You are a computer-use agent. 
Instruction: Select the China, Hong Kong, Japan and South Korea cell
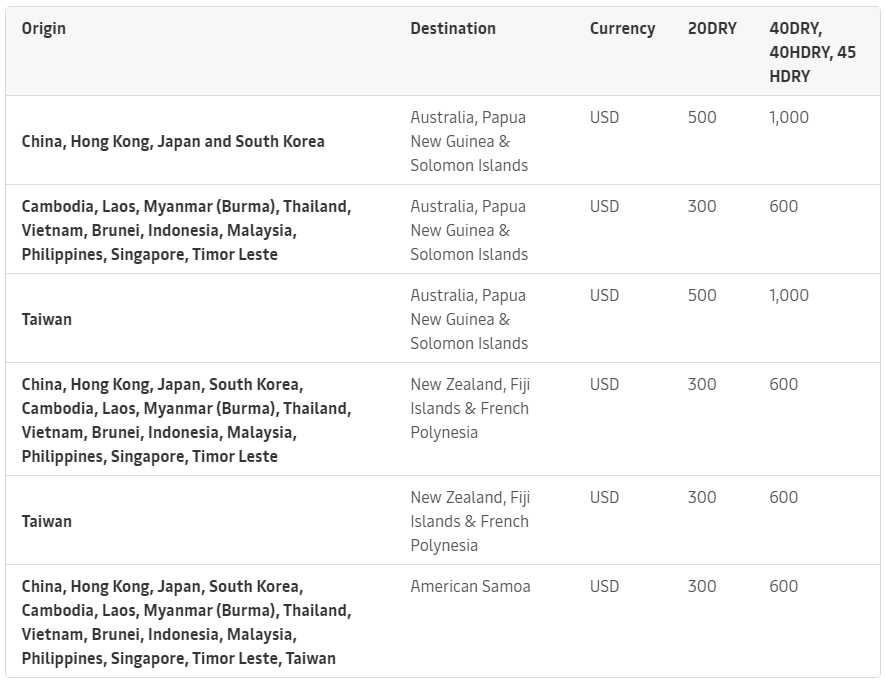point(173,141)
